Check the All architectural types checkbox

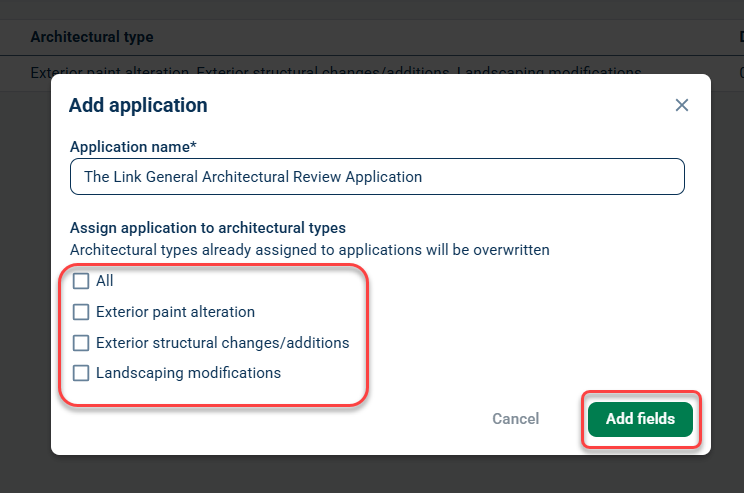pos(81,281)
